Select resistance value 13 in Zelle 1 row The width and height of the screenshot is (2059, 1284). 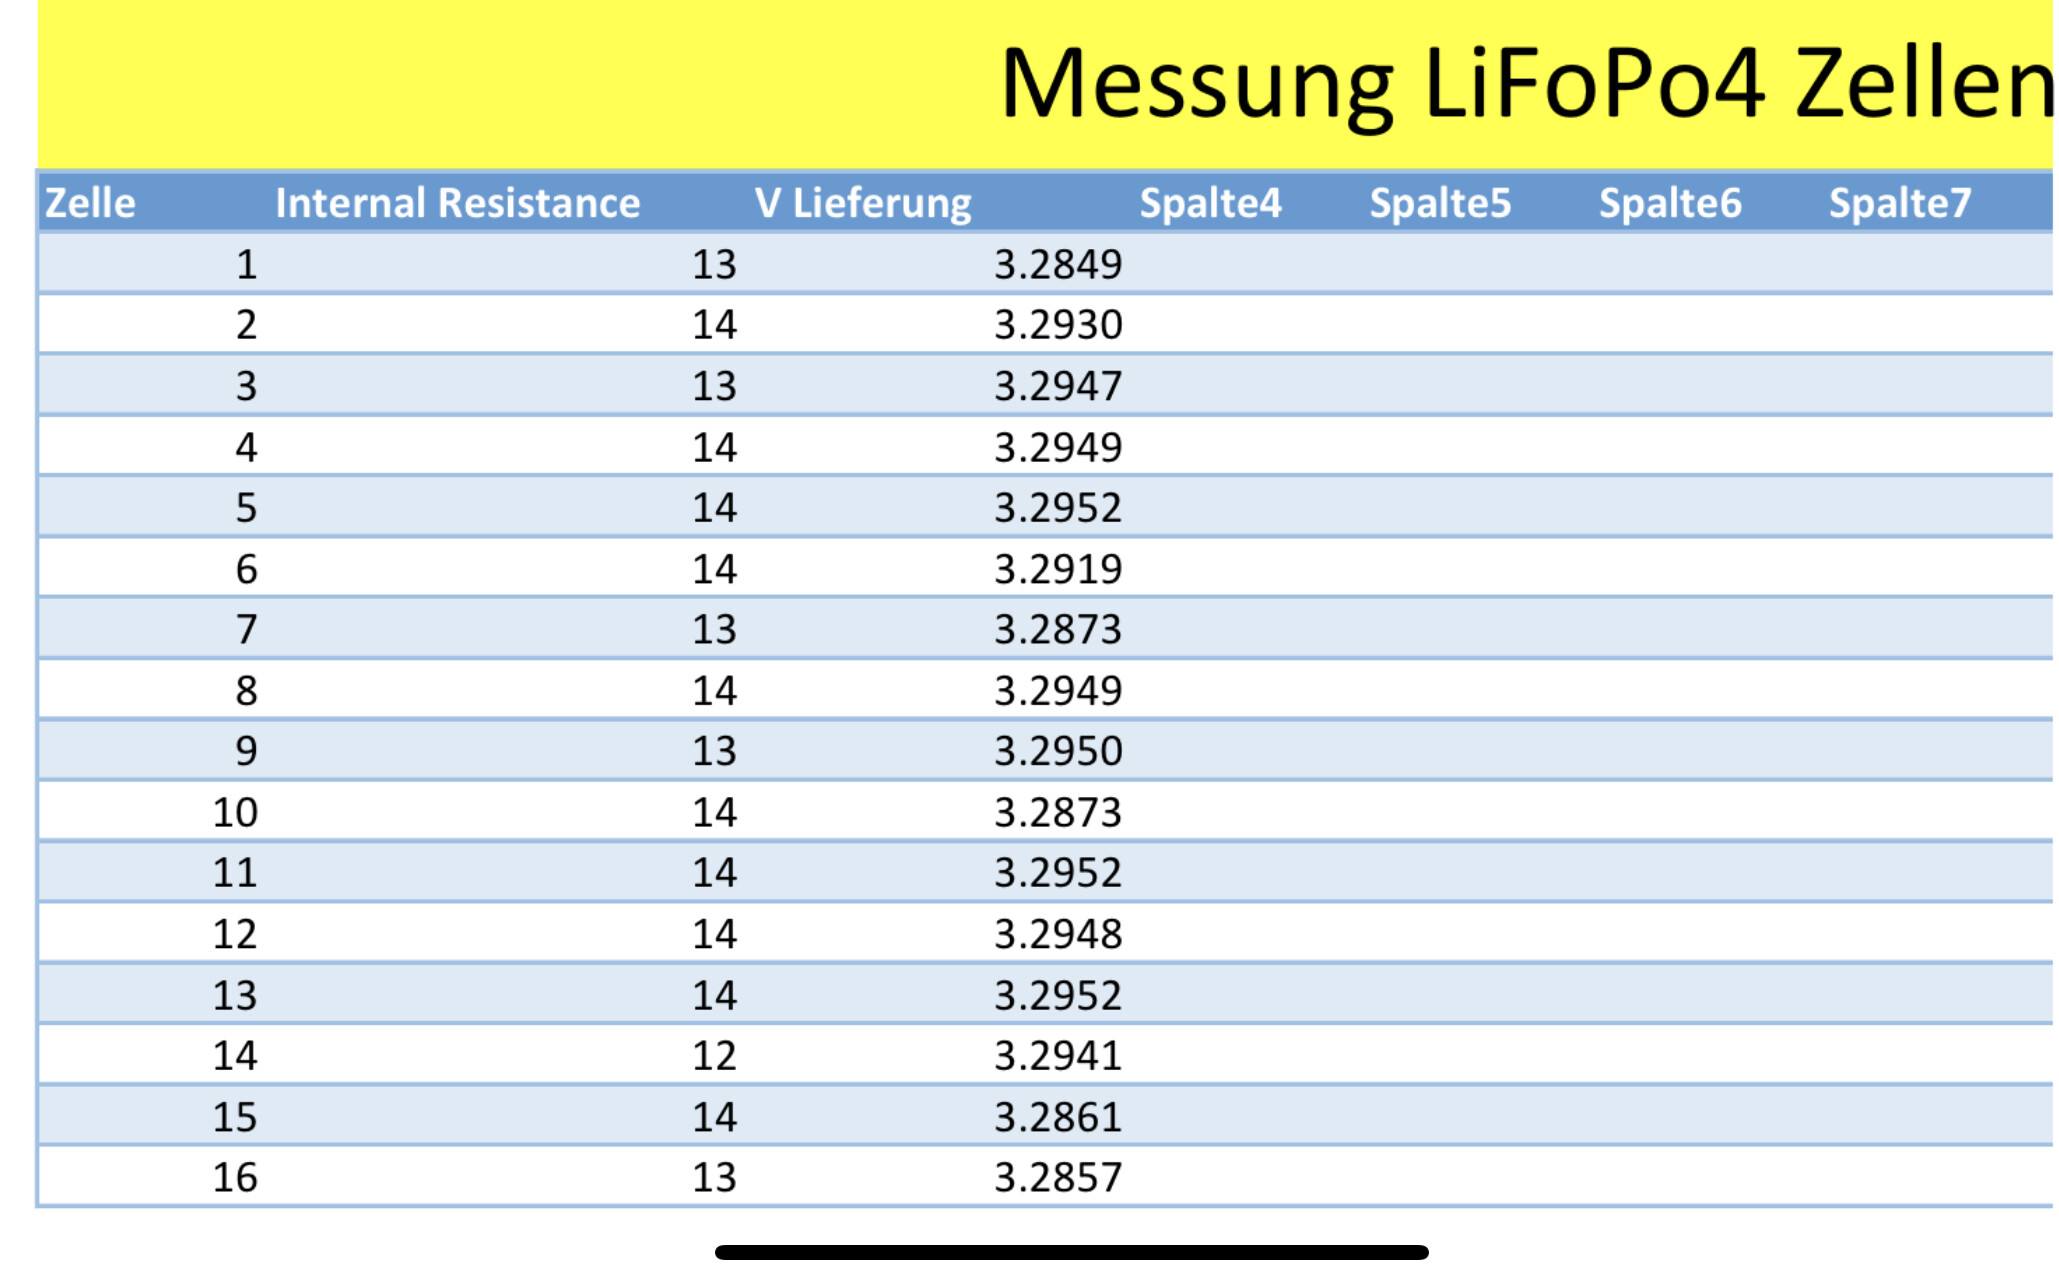coord(714,264)
